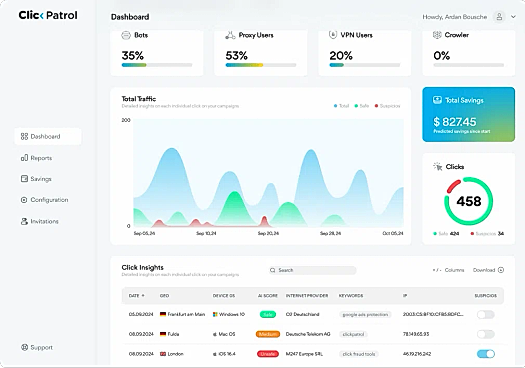The width and height of the screenshot is (525, 368).
Task: Click the VPN Users shield icon
Action: click(x=332, y=34)
